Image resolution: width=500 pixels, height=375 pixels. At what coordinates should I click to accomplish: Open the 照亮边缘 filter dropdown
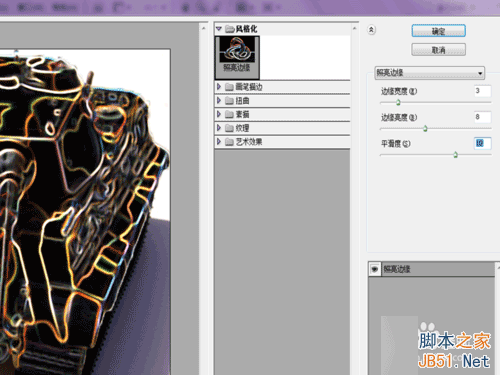[430, 73]
